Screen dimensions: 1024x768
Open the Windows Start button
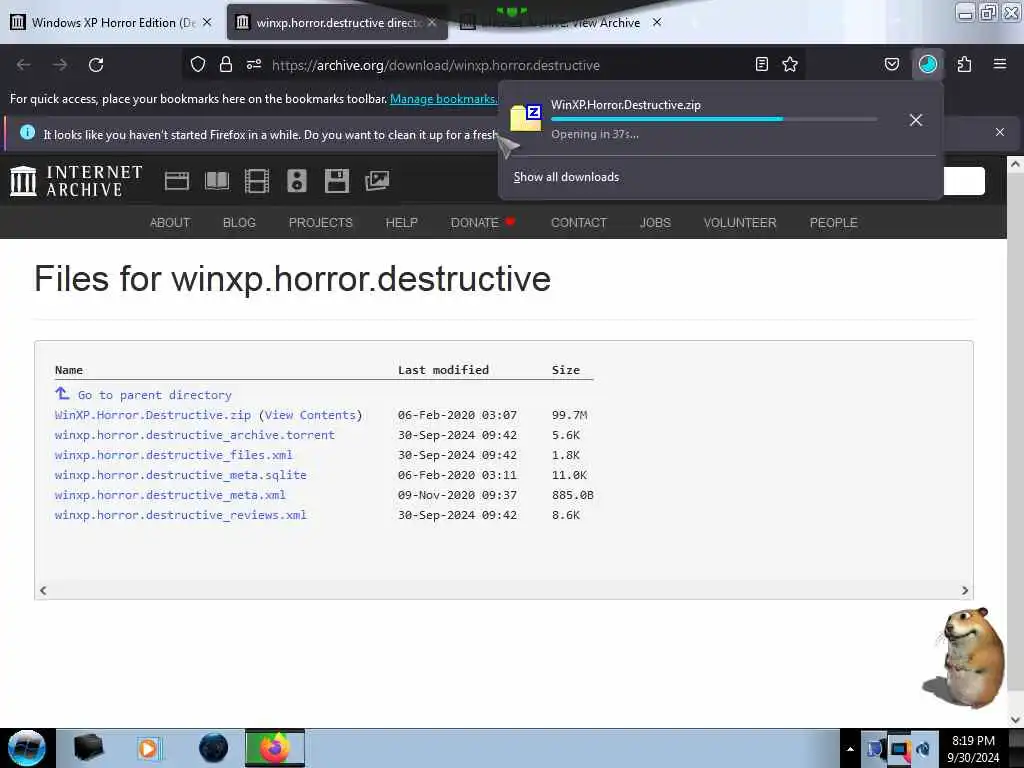(27, 748)
